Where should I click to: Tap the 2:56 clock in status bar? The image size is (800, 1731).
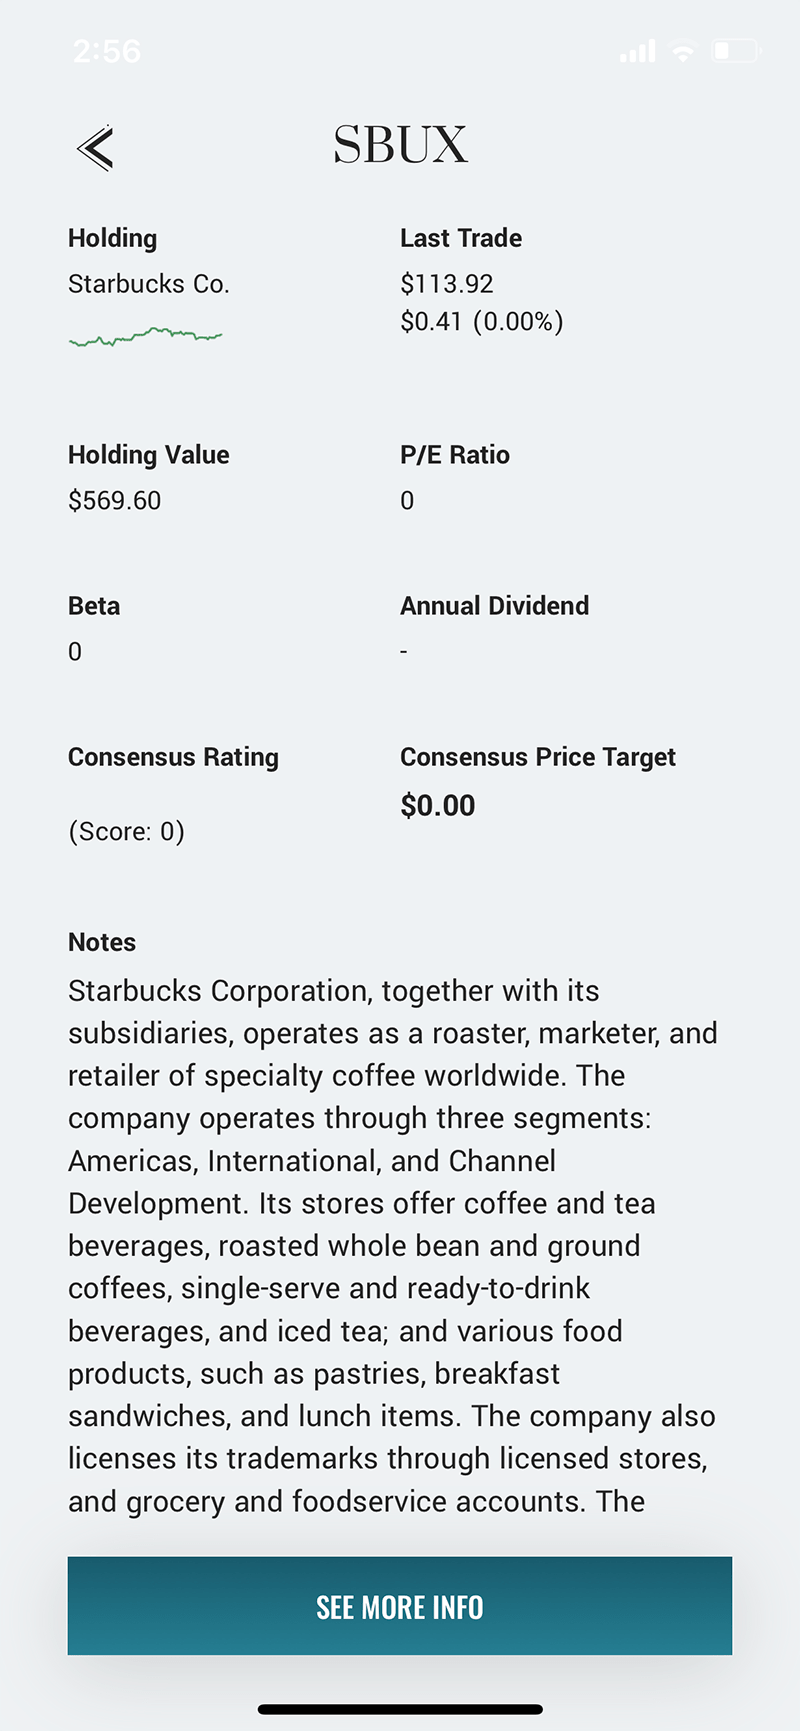[107, 51]
